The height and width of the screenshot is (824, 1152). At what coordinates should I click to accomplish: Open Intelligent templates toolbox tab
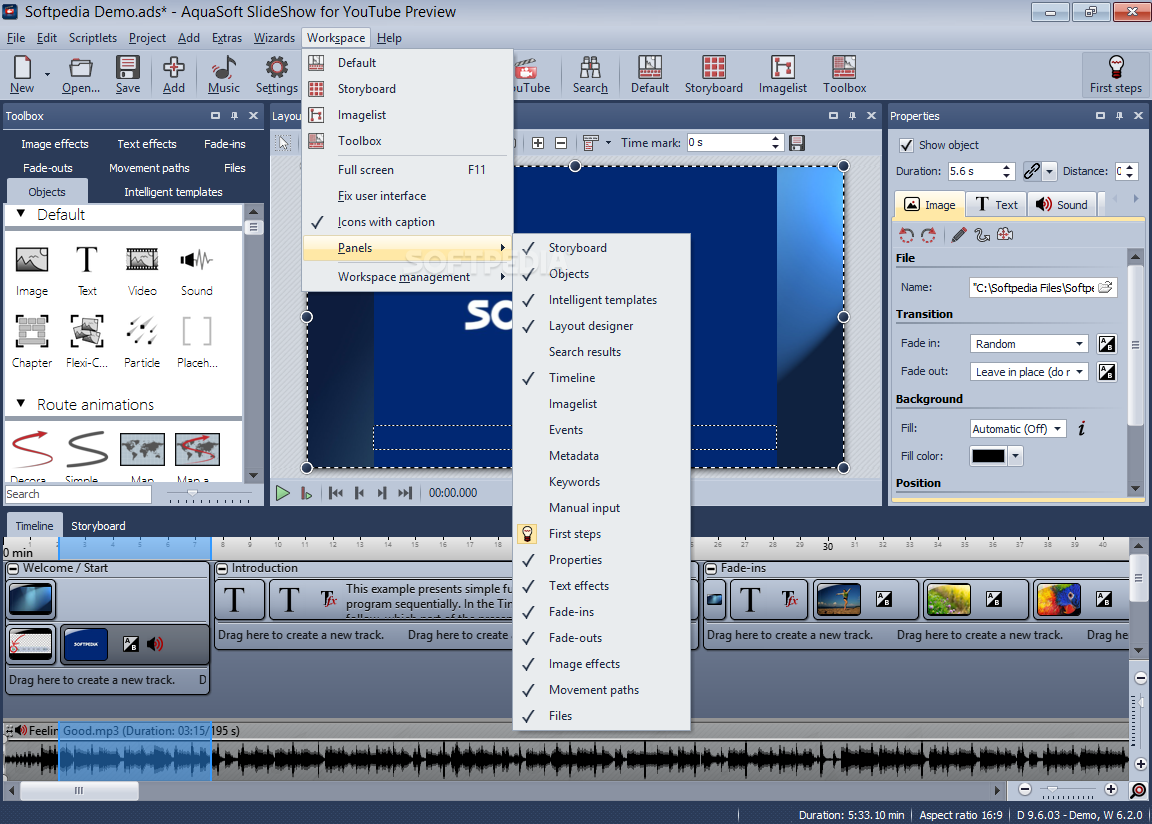[173, 192]
